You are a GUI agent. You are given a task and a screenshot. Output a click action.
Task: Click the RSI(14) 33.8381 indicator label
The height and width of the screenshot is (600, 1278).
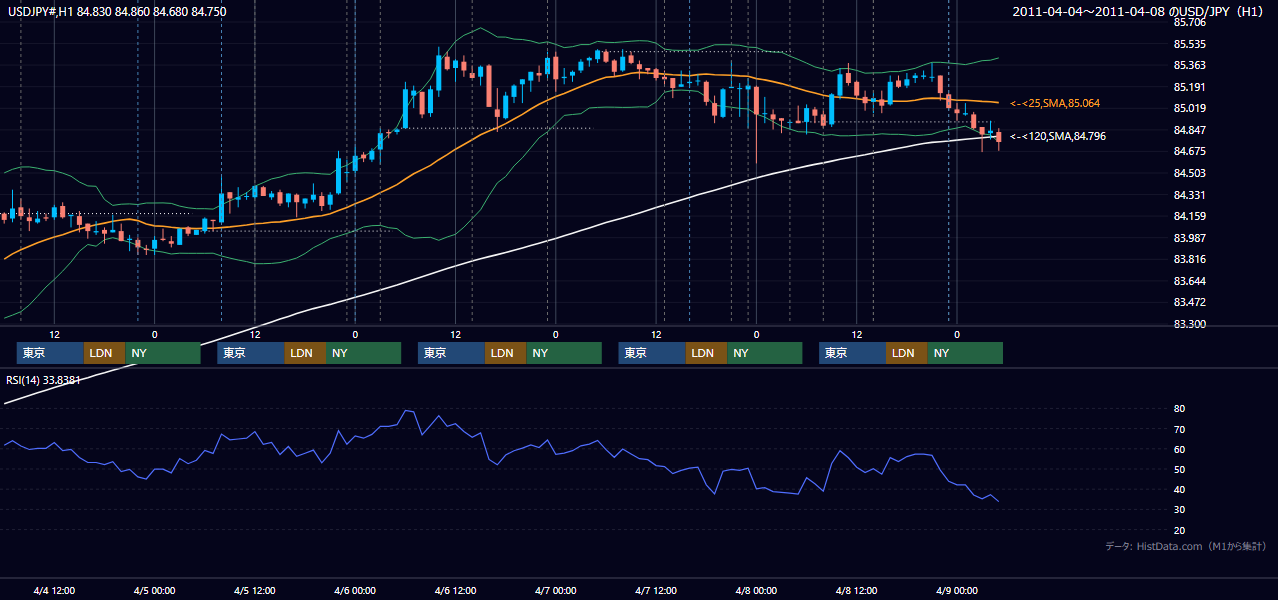[43, 380]
